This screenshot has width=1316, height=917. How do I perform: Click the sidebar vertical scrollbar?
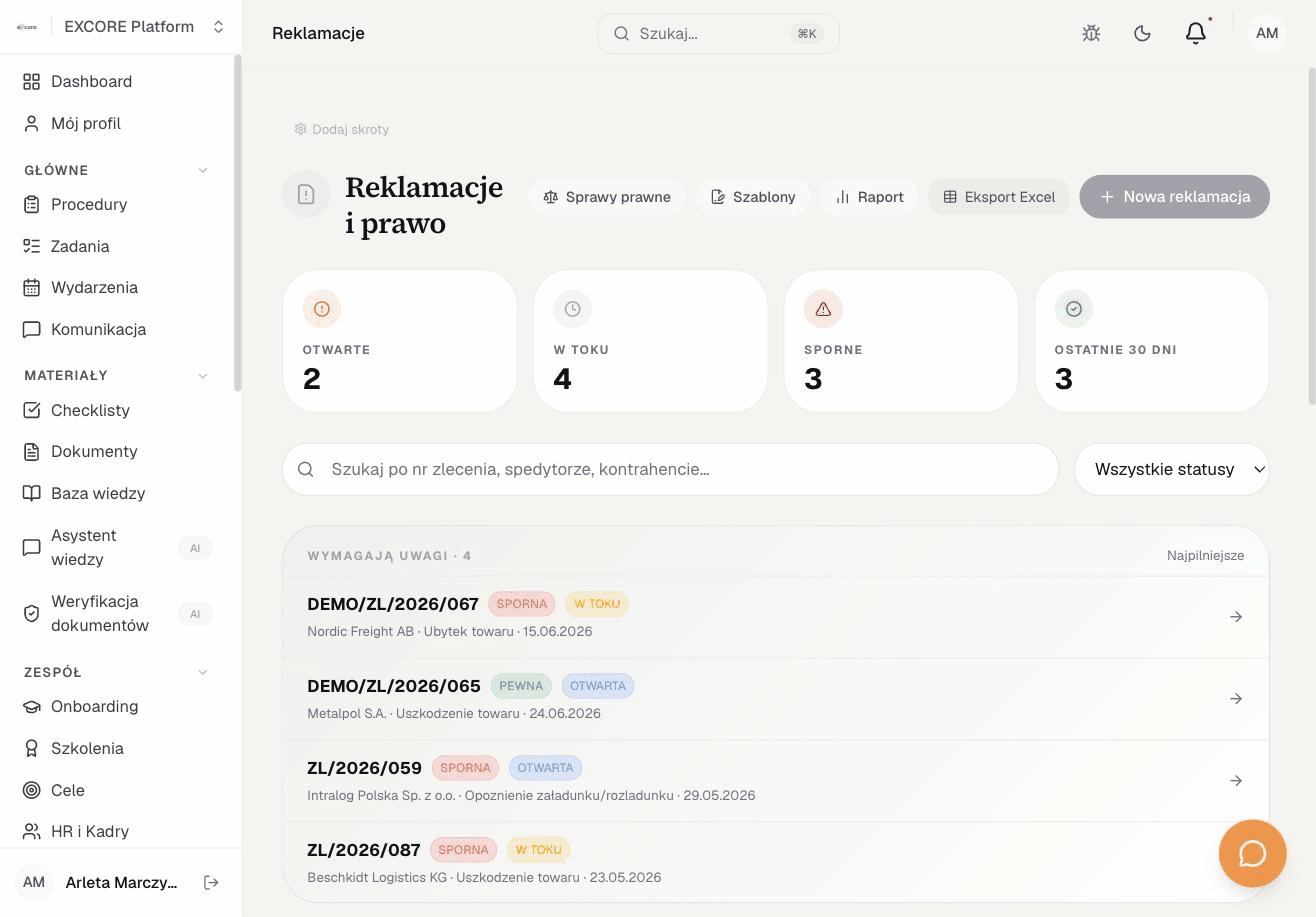[x=237, y=223]
